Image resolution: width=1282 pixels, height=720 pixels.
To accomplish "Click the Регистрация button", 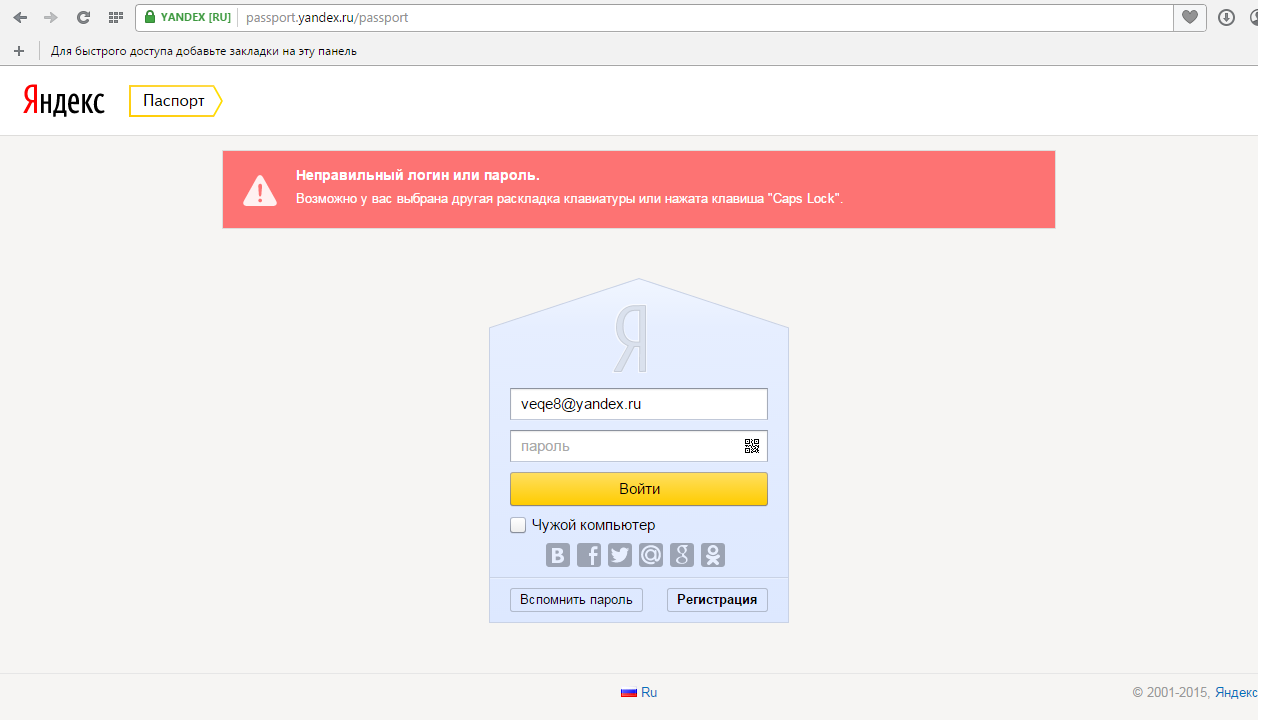I will pos(717,600).
